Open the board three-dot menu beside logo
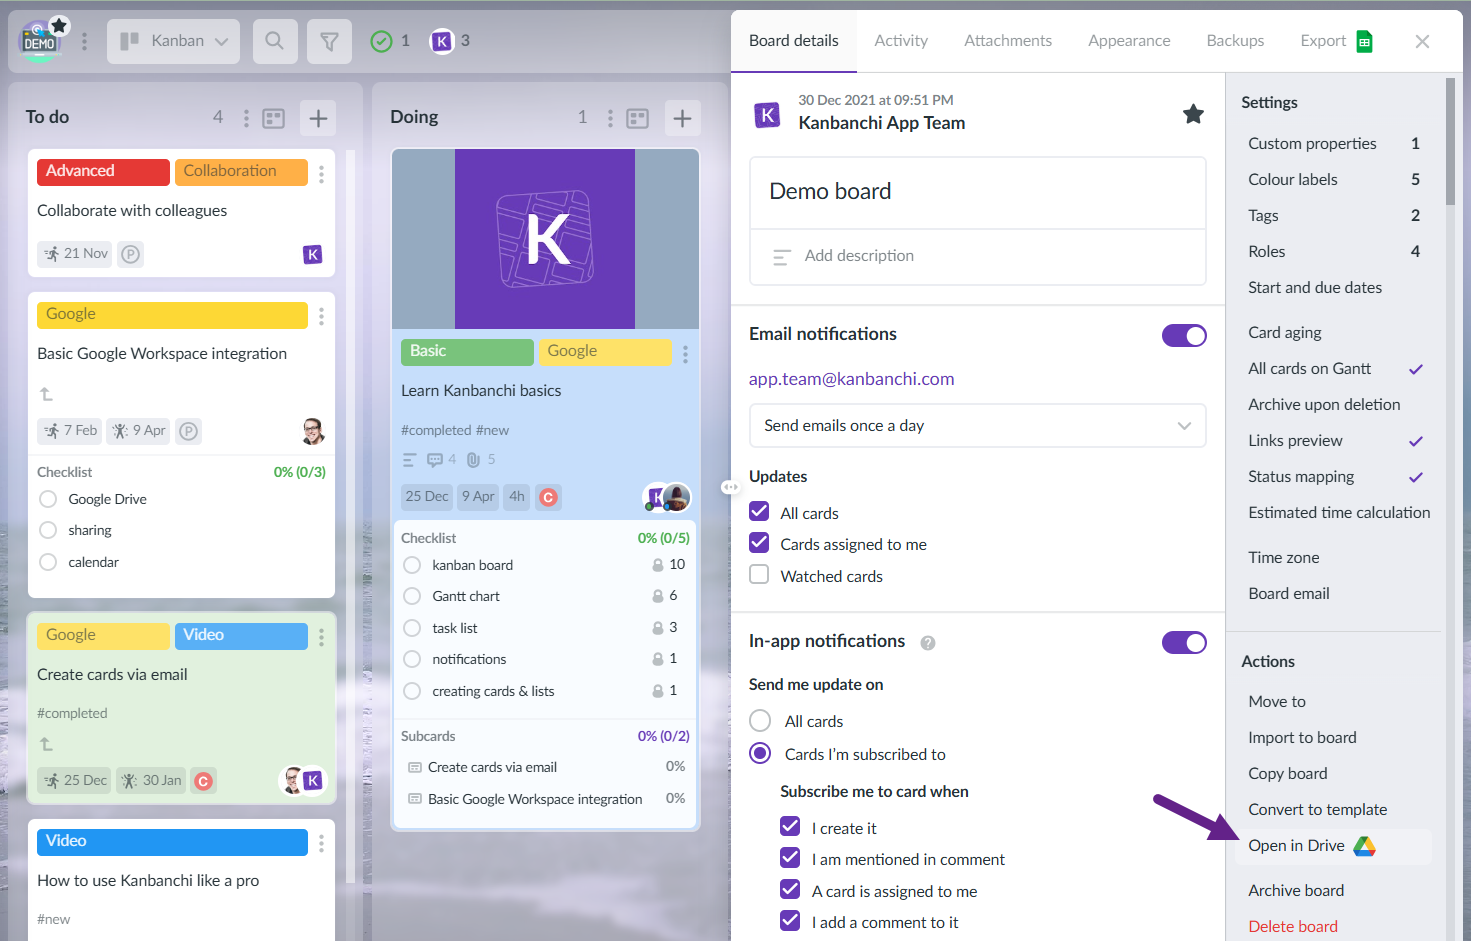 tap(84, 41)
